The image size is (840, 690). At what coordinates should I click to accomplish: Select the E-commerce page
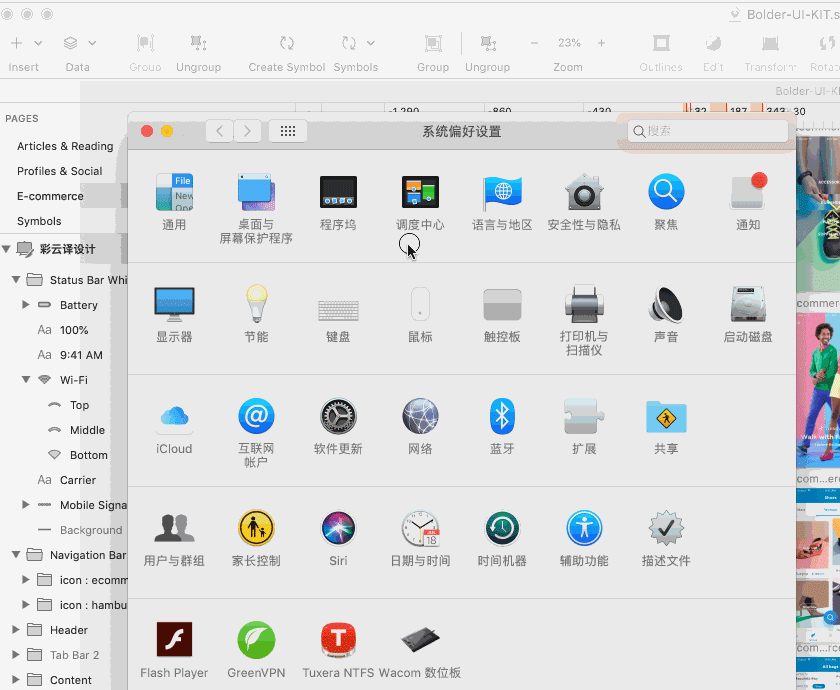coord(50,196)
